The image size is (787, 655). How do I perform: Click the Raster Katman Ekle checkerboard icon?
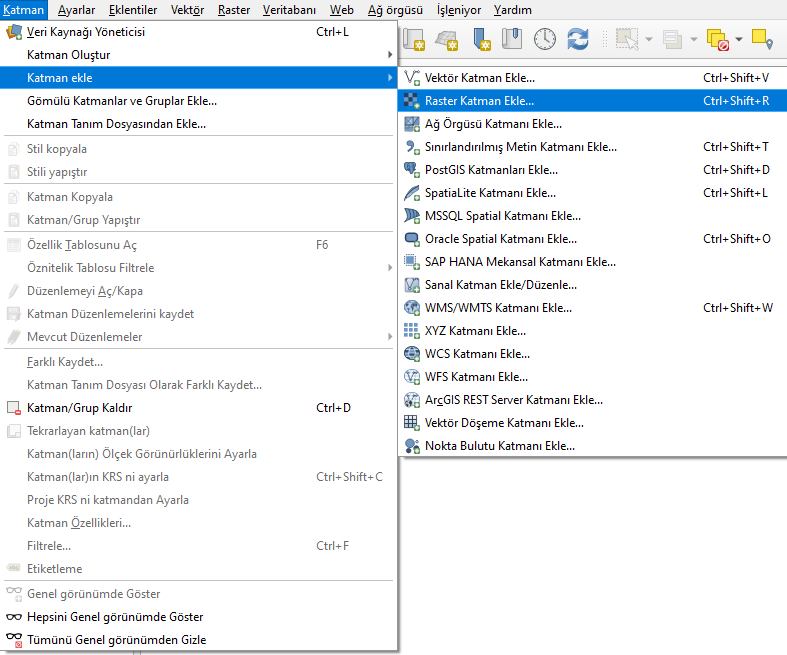click(x=412, y=101)
